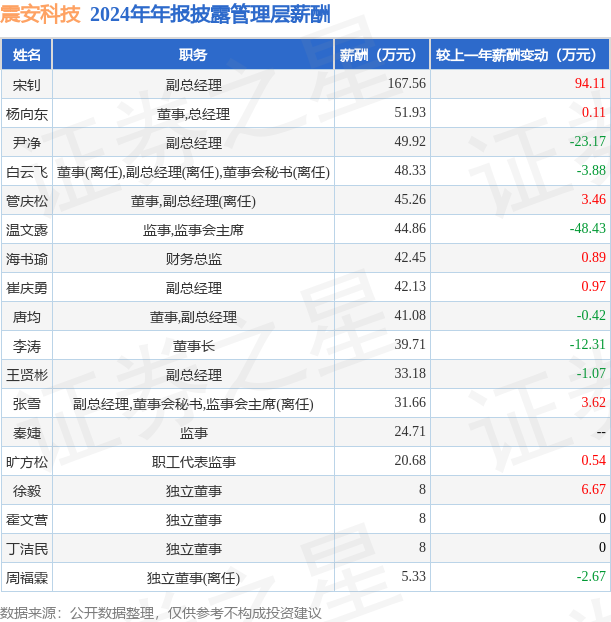Select the change value 3.46
611x622 pixels.
pos(594,199)
